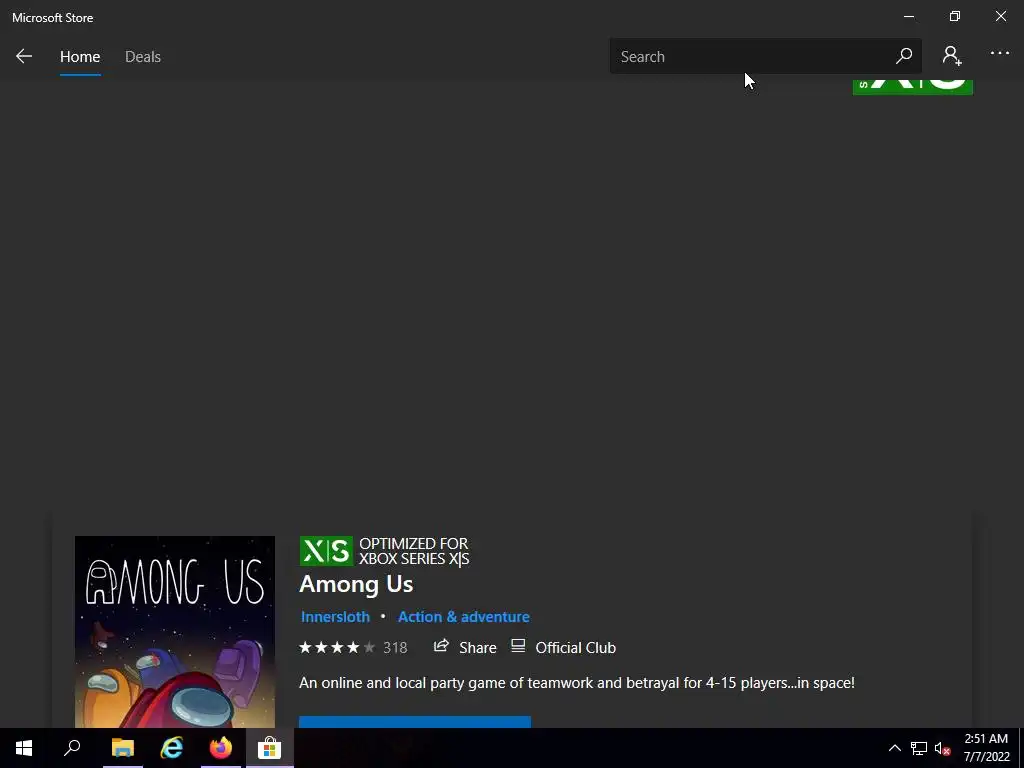Open the Home tab
The width and height of the screenshot is (1024, 768).
click(80, 57)
